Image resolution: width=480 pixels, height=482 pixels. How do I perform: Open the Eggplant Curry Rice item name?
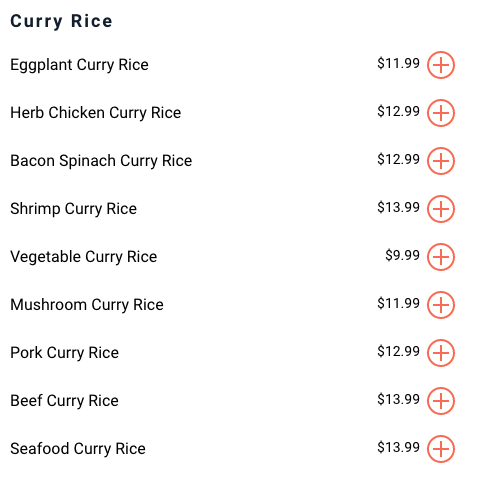(x=79, y=65)
